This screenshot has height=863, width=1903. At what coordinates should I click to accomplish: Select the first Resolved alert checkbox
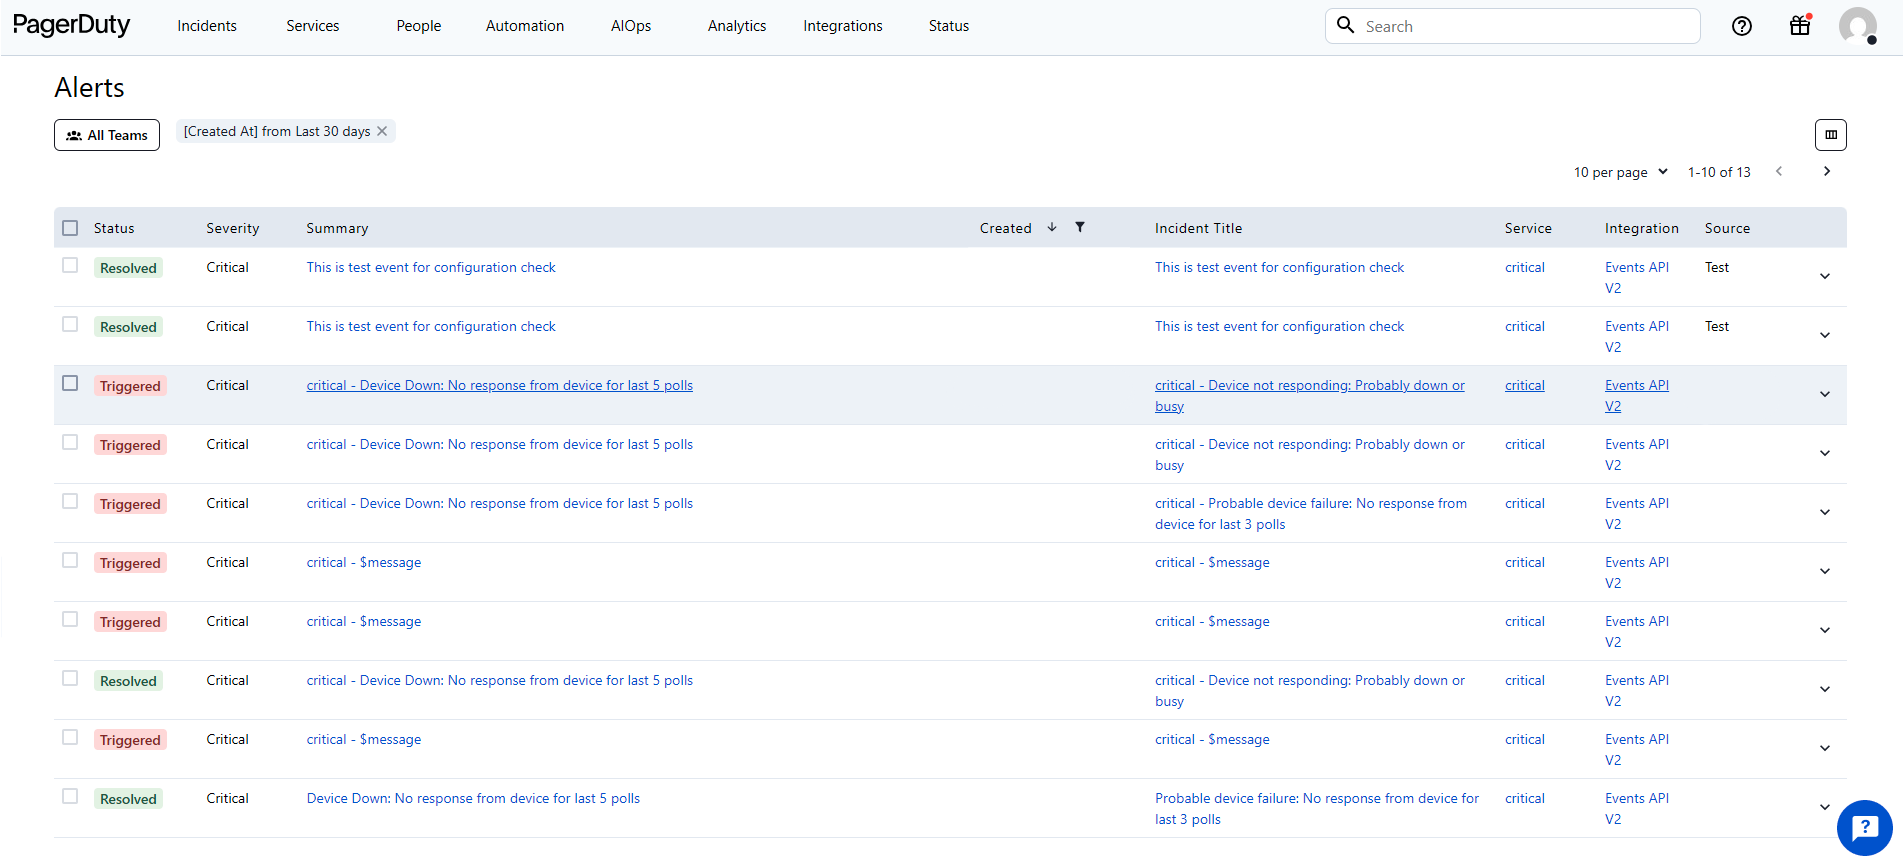(x=70, y=265)
